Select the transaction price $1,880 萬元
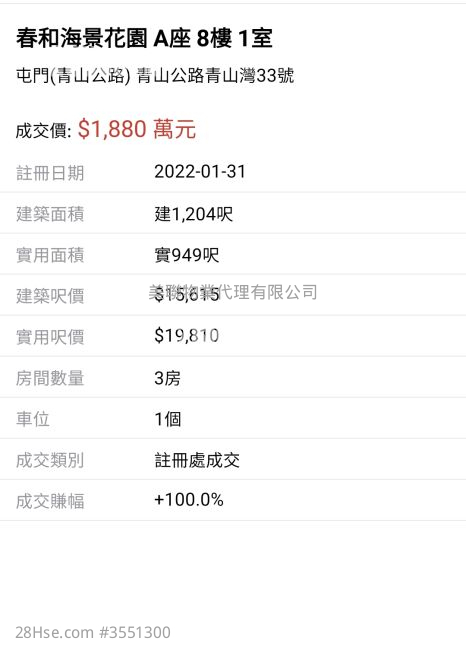 click(137, 129)
